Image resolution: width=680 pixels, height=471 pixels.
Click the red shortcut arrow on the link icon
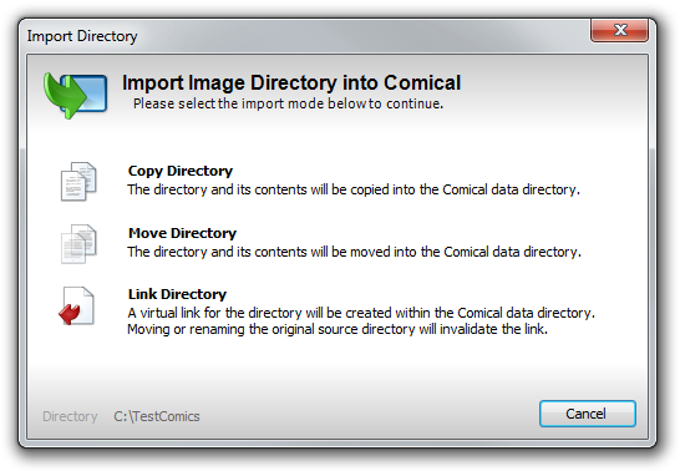pyautogui.click(x=69, y=314)
